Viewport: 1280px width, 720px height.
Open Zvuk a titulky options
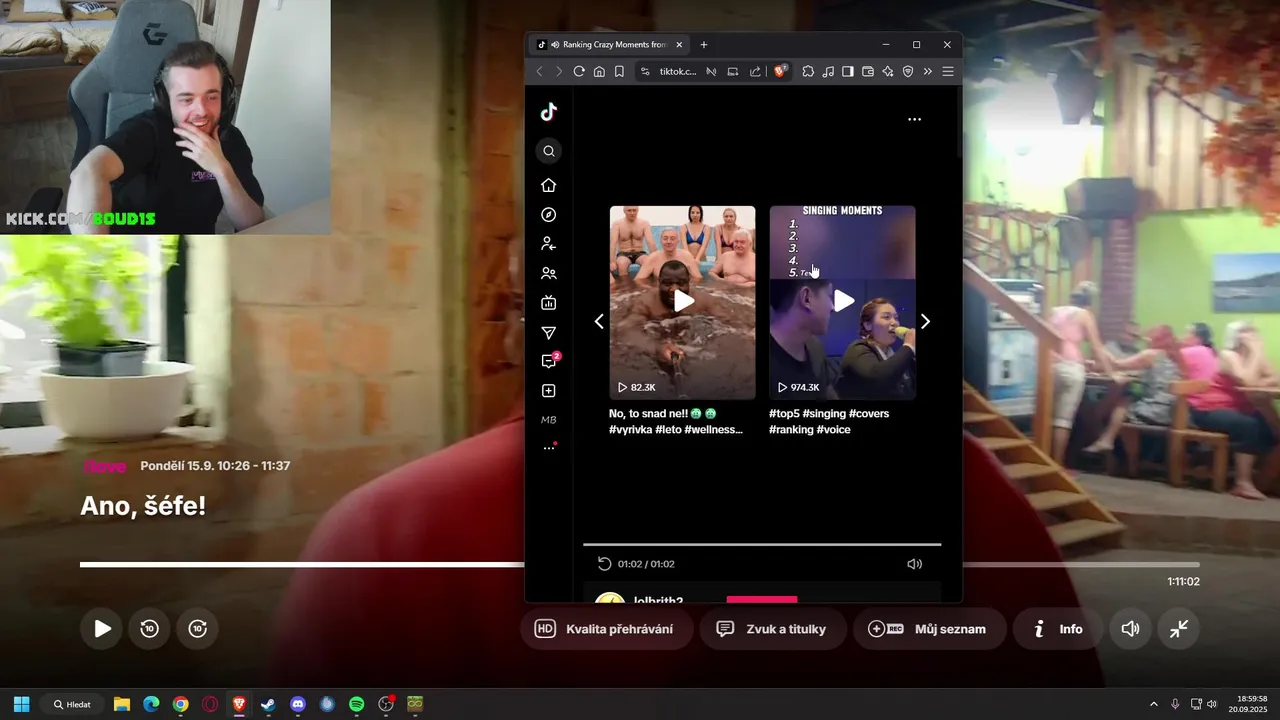pyautogui.click(x=773, y=629)
